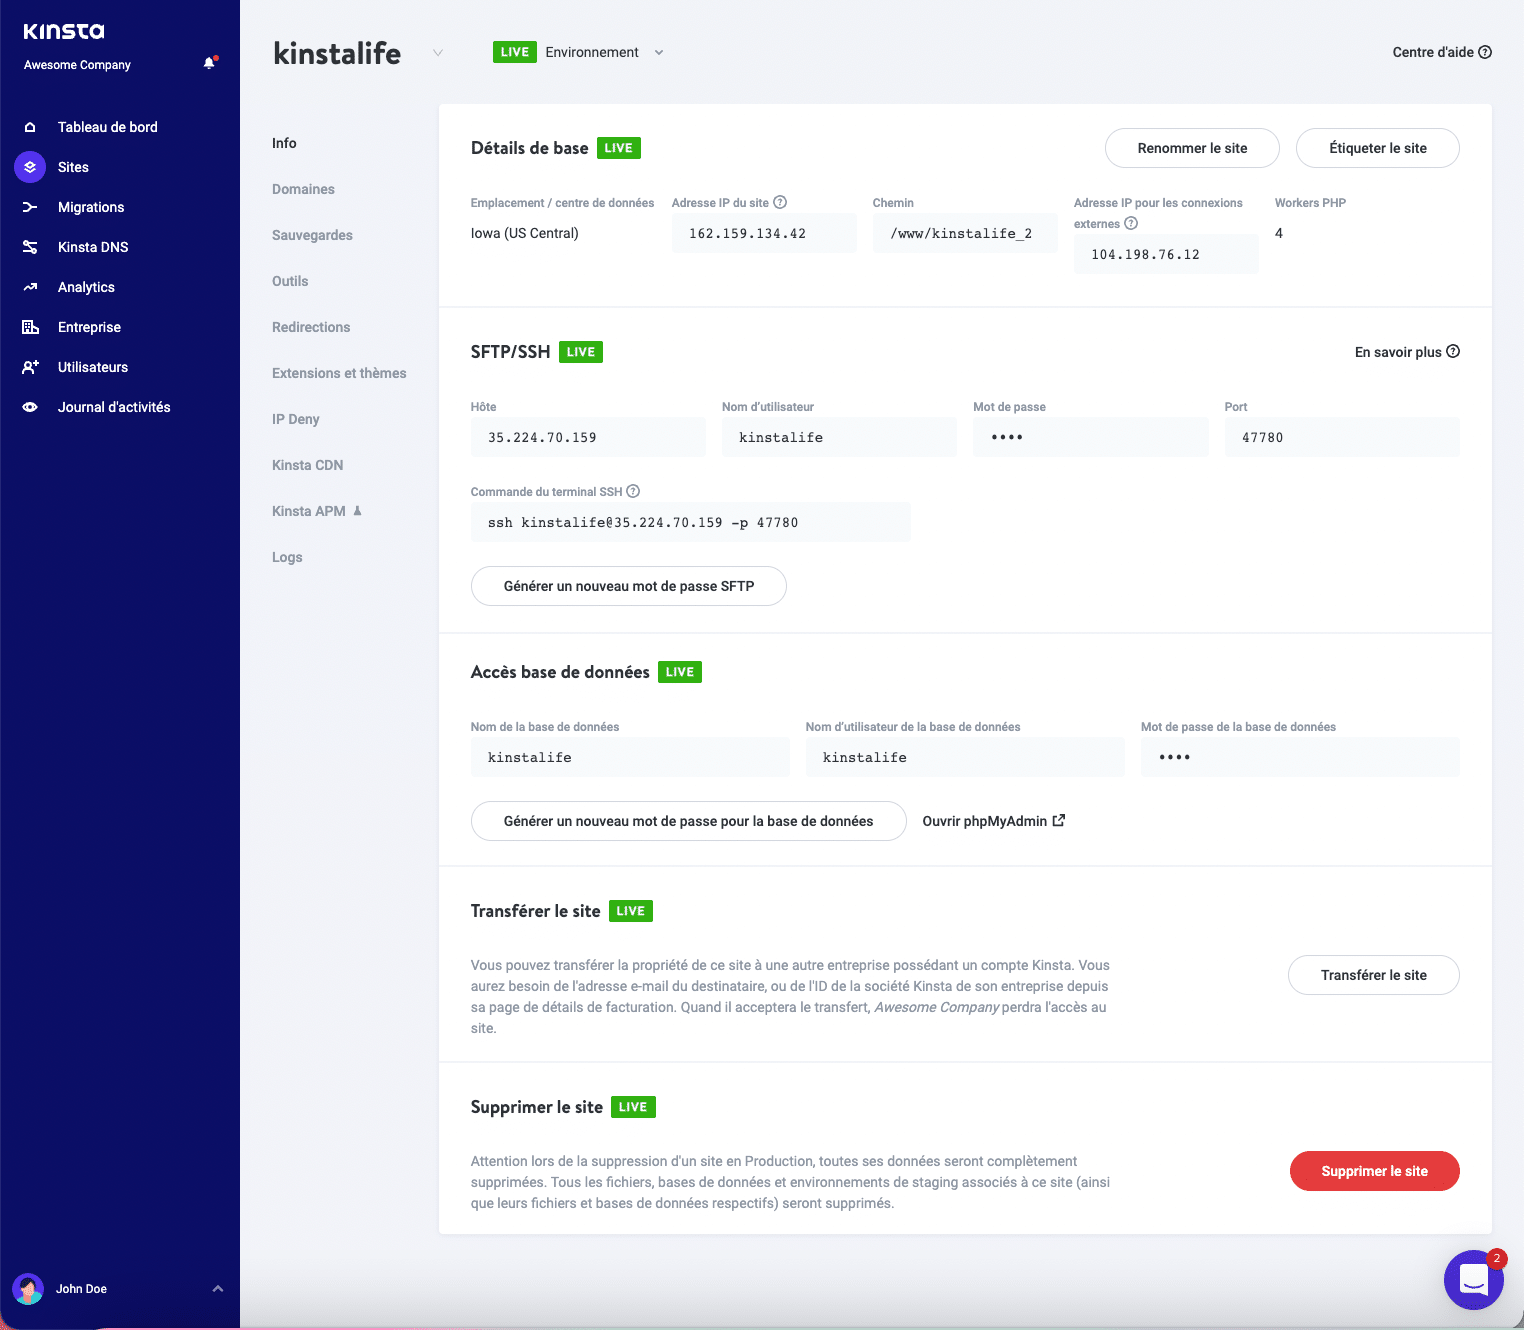Click the red Supprimer le site button
The width and height of the screenshot is (1524, 1330).
coord(1374,1171)
